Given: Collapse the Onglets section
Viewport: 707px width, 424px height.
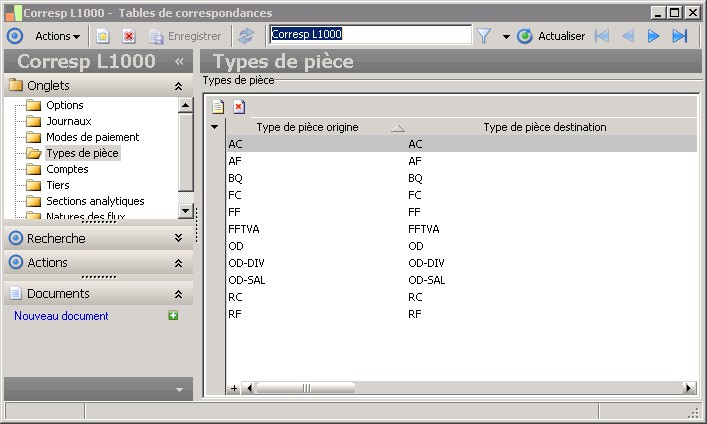Looking at the screenshot, I should (x=179, y=86).
